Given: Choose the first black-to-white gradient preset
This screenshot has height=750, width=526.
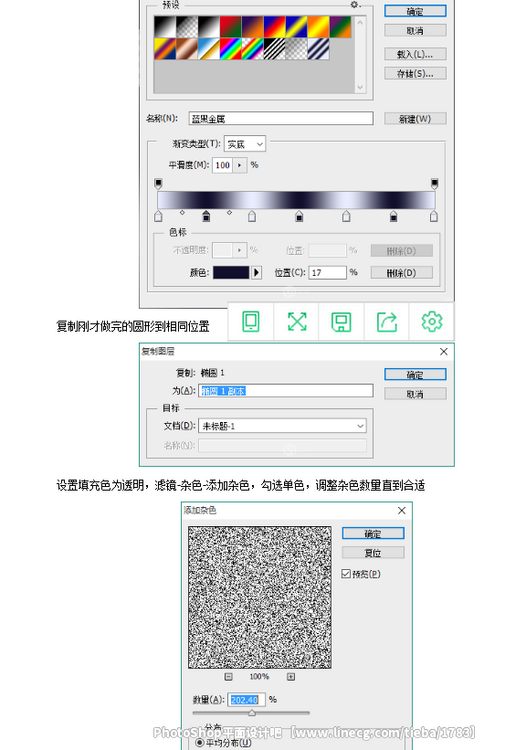Looking at the screenshot, I should pyautogui.click(x=164, y=27).
